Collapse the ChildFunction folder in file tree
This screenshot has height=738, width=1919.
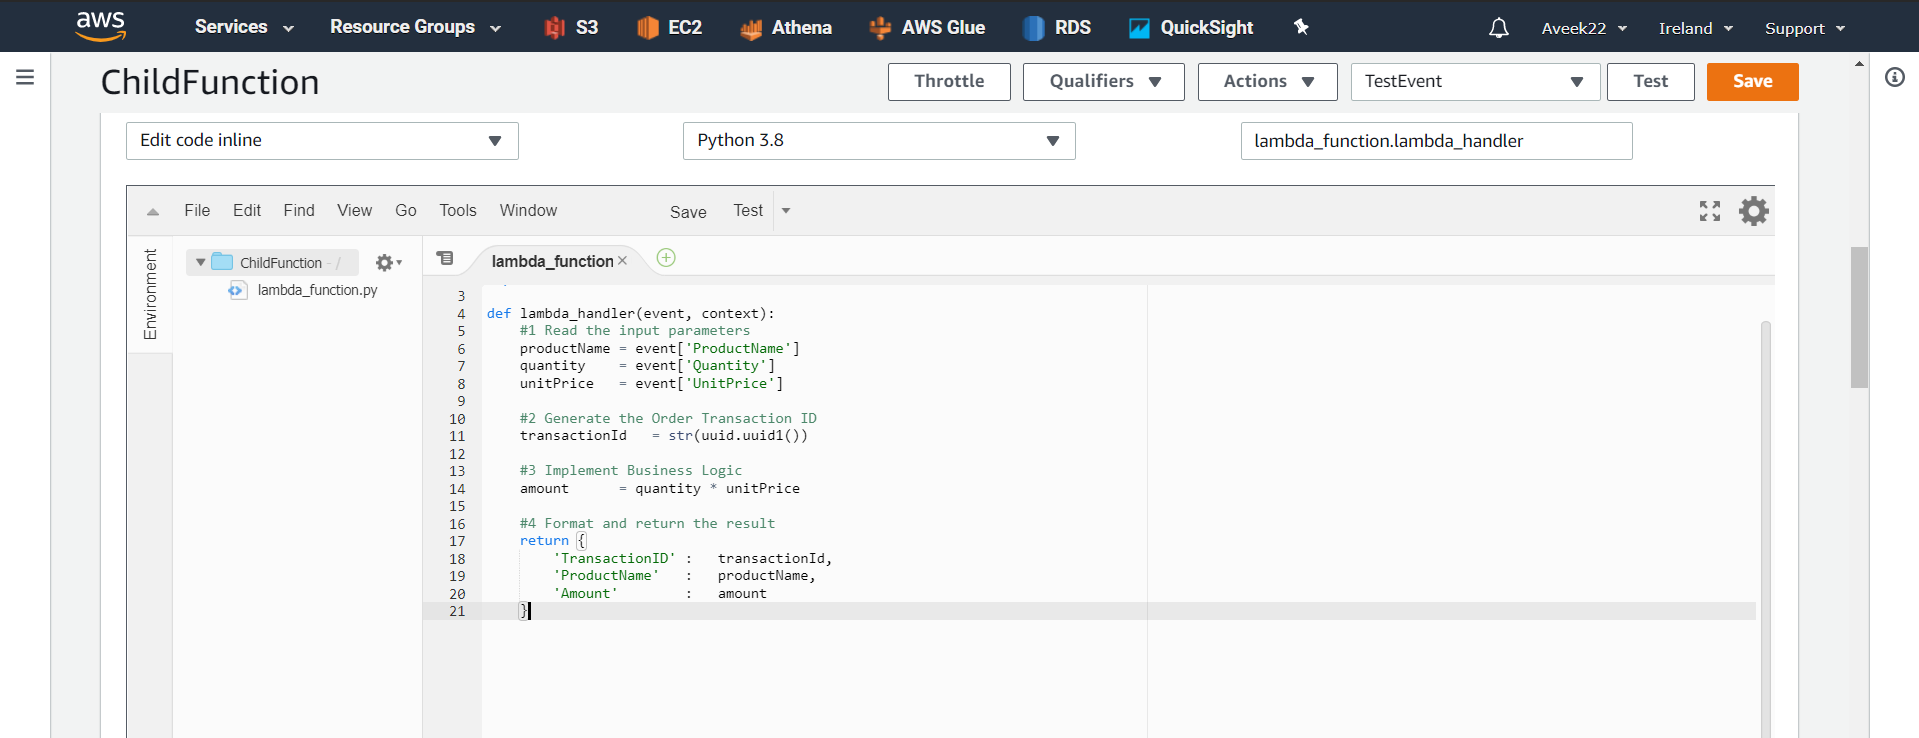click(201, 263)
